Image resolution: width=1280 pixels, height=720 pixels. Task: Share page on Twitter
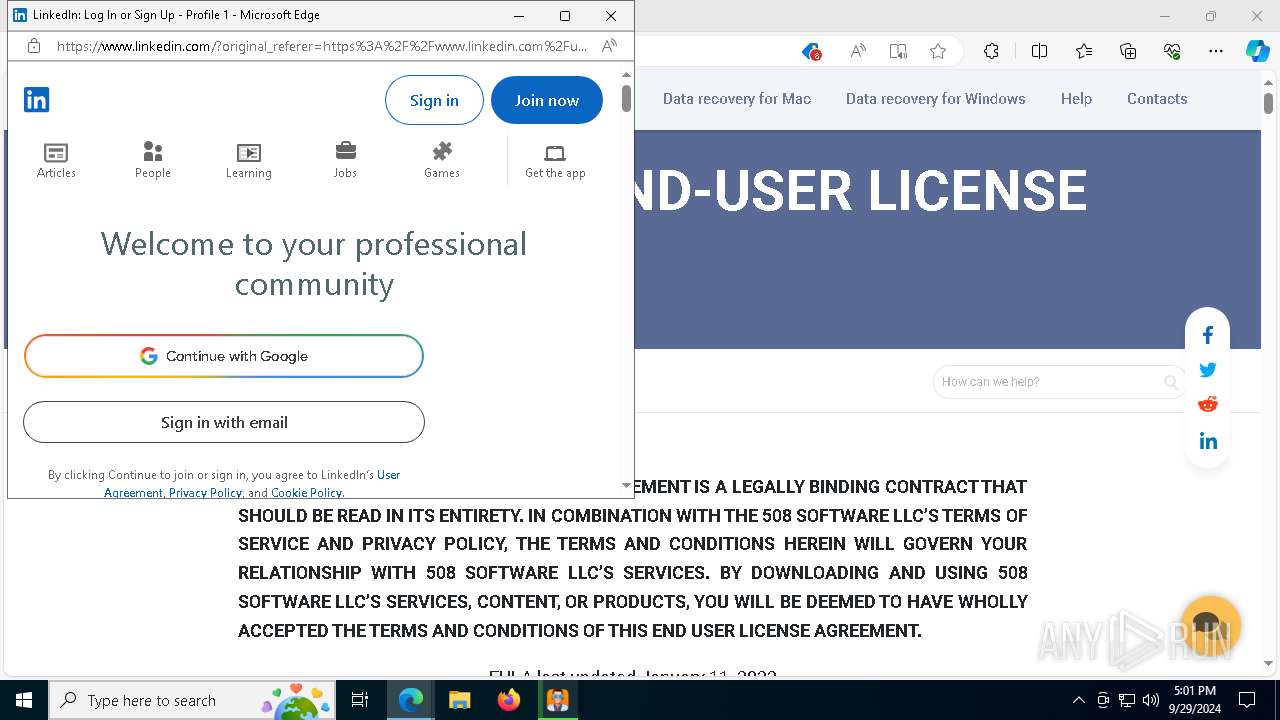point(1208,370)
